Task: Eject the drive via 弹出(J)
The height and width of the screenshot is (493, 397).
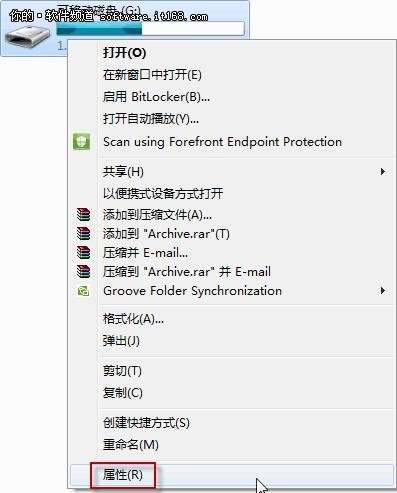Action: pos(121,341)
